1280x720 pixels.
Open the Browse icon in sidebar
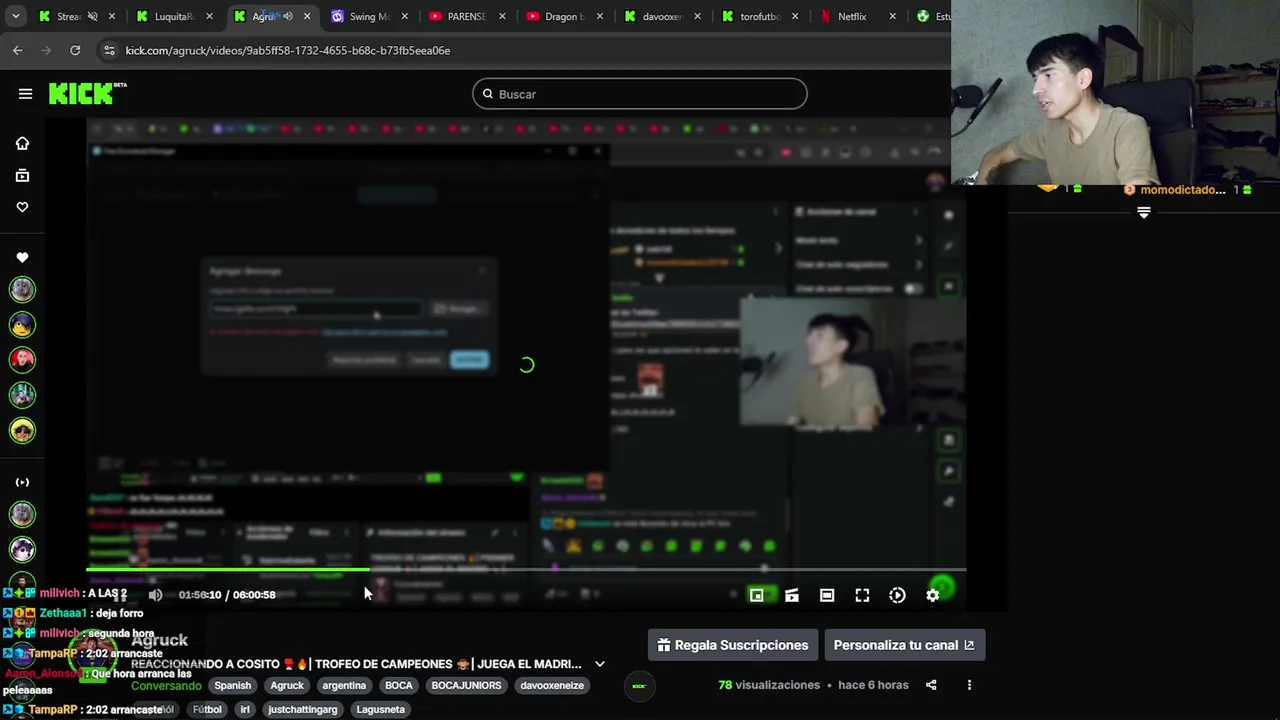pos(22,175)
